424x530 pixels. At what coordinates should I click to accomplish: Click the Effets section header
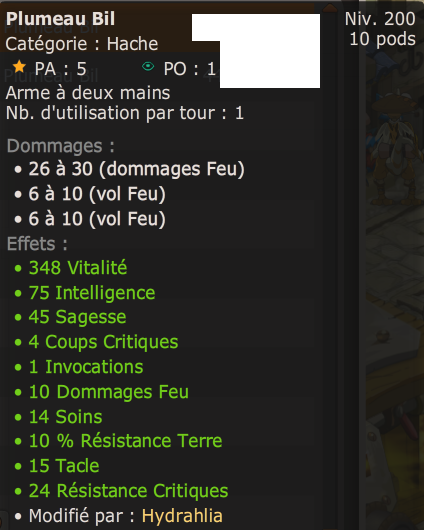tap(37, 244)
